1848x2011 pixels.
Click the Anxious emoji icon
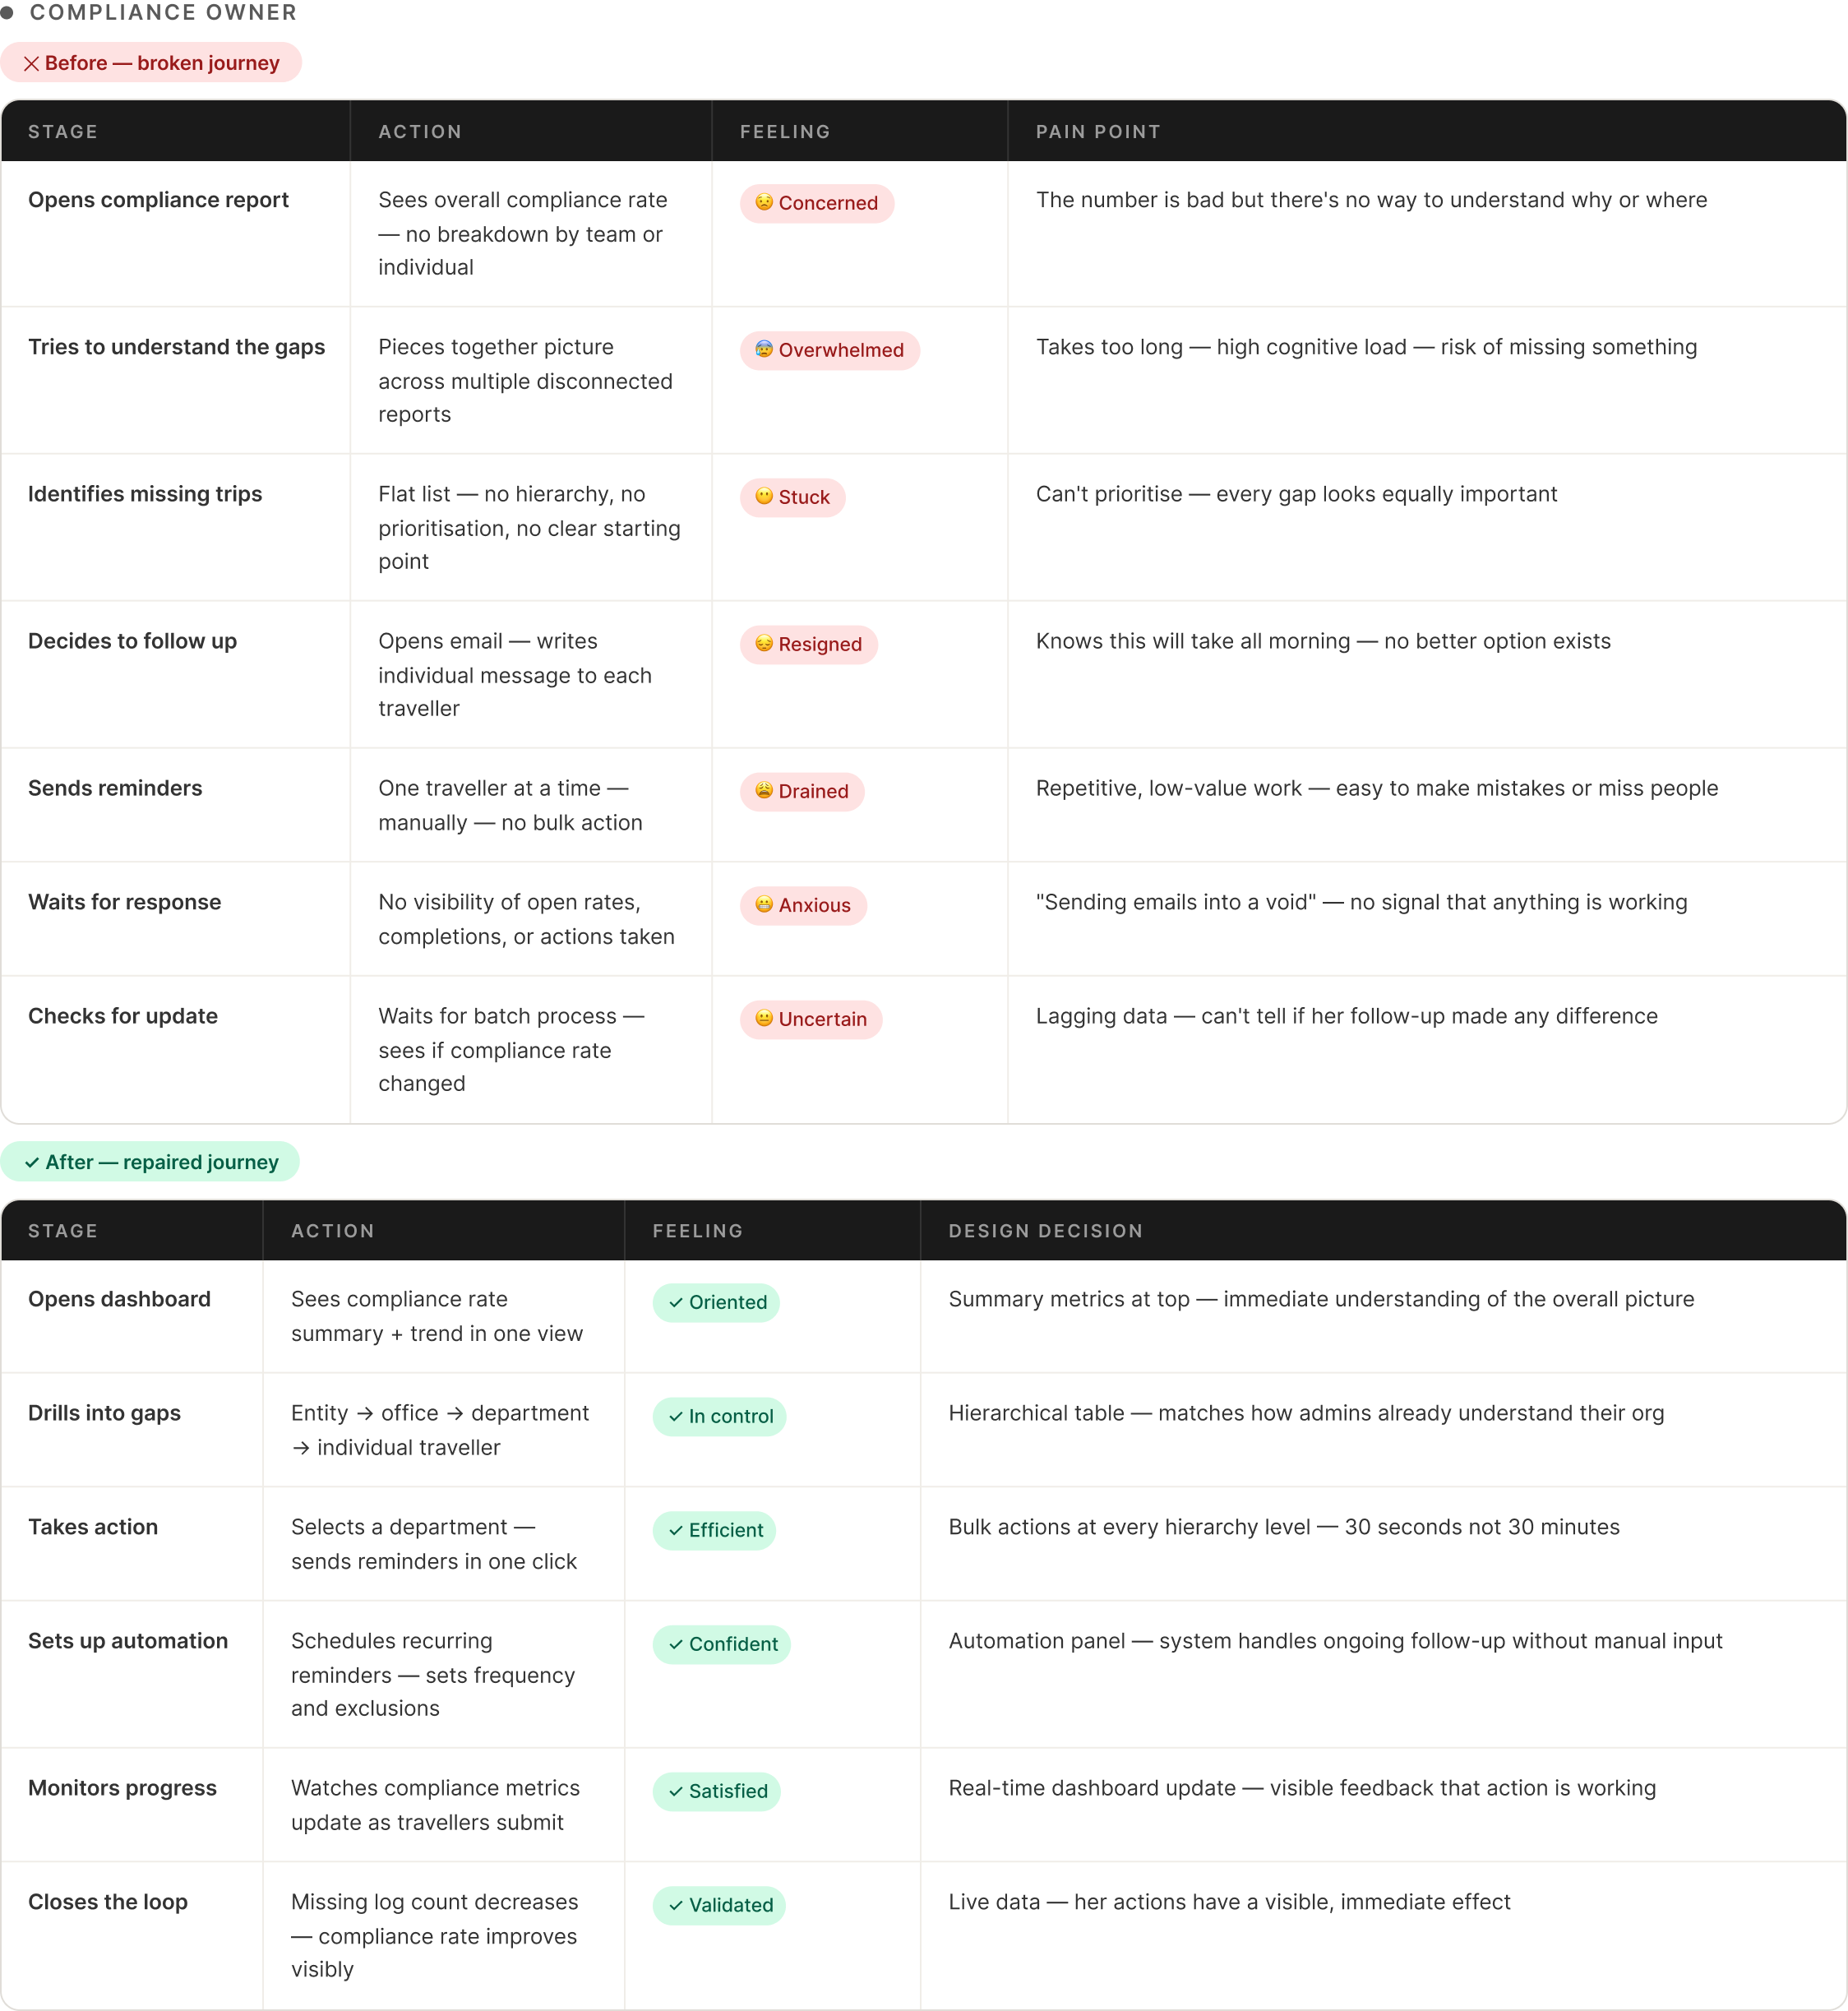(x=764, y=905)
